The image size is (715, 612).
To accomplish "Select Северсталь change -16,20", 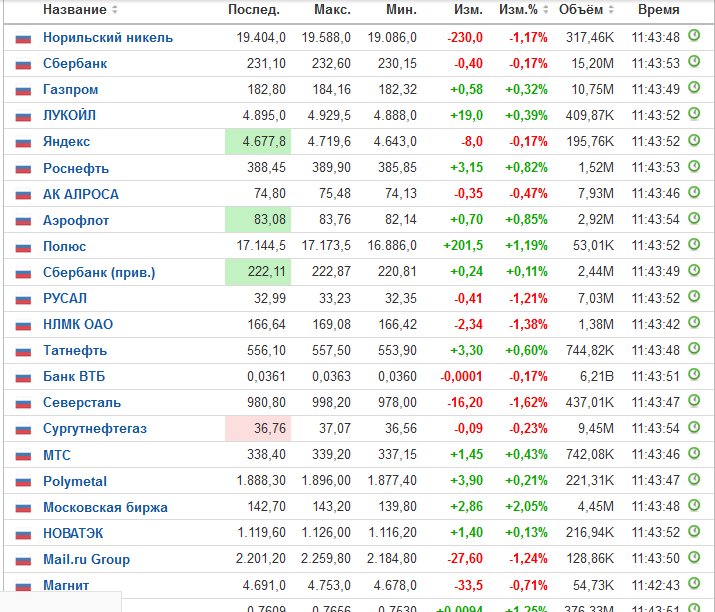I will [465, 402].
